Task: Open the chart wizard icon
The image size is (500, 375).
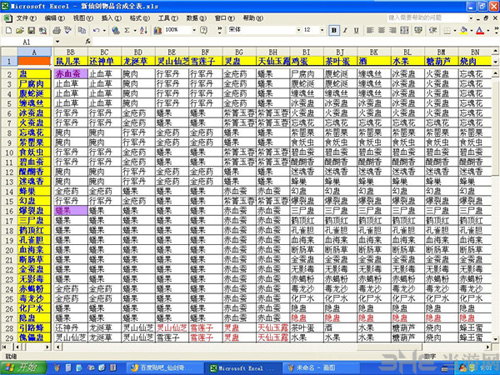Action: [157, 31]
